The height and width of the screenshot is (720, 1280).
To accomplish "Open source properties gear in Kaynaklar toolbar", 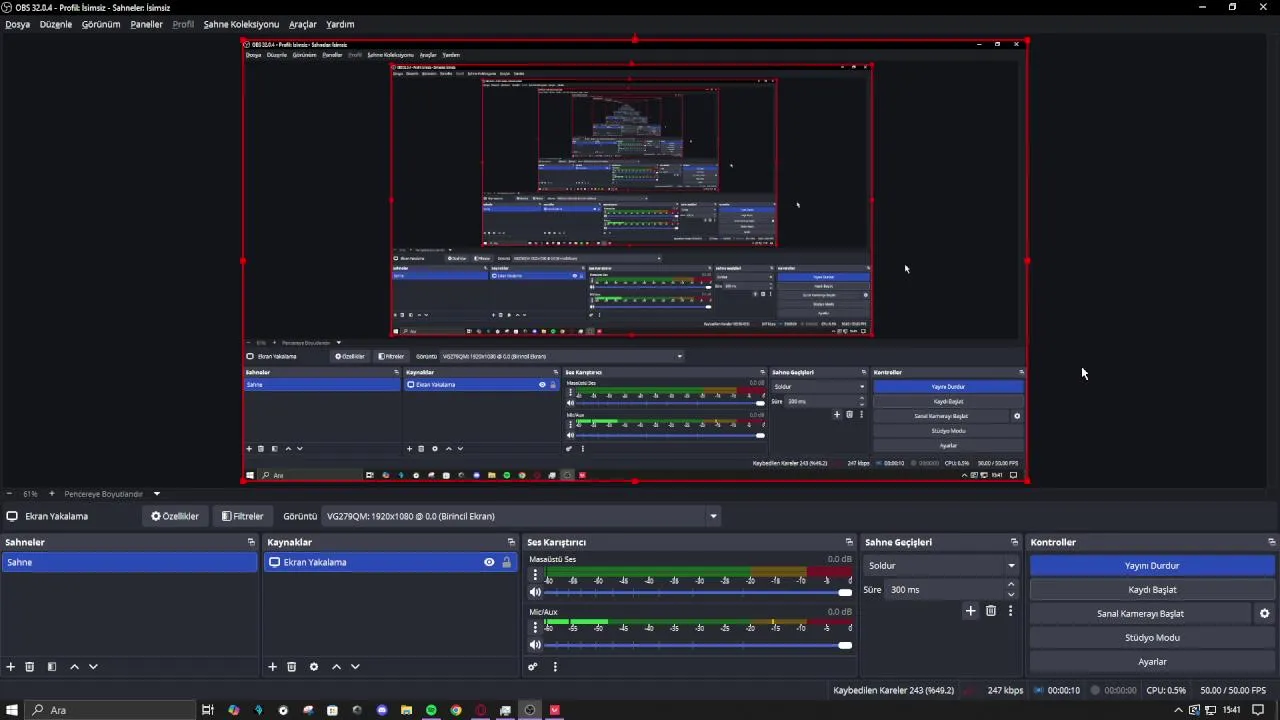I will 314,667.
